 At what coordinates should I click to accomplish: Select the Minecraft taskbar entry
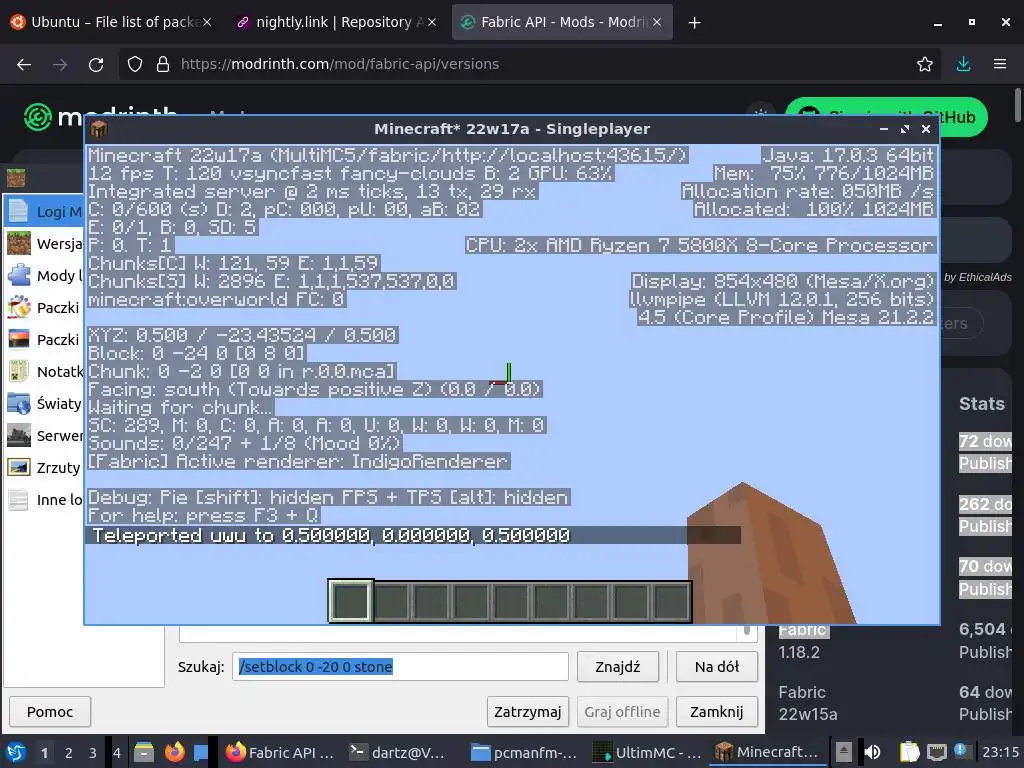click(768, 752)
